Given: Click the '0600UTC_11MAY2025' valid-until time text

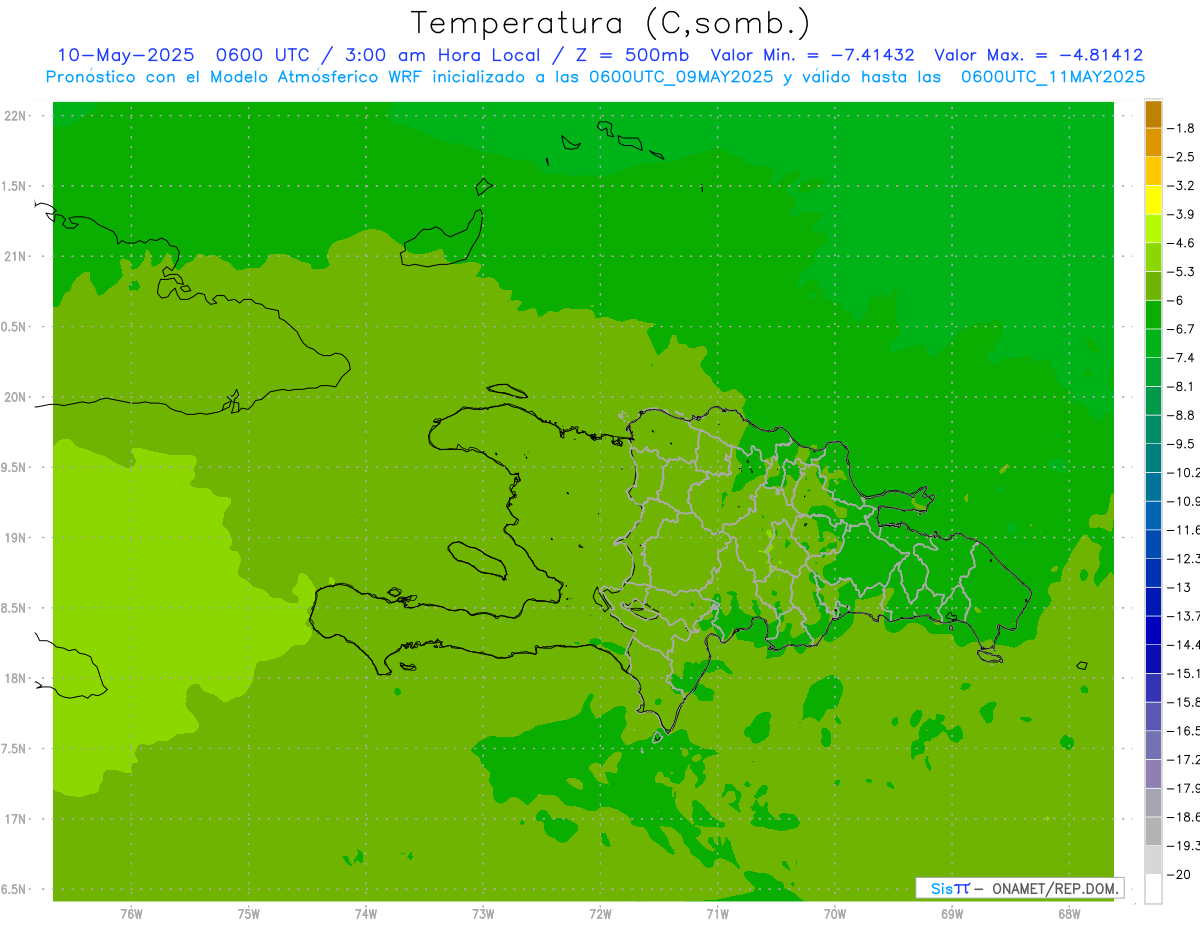Looking at the screenshot, I should click(1053, 77).
